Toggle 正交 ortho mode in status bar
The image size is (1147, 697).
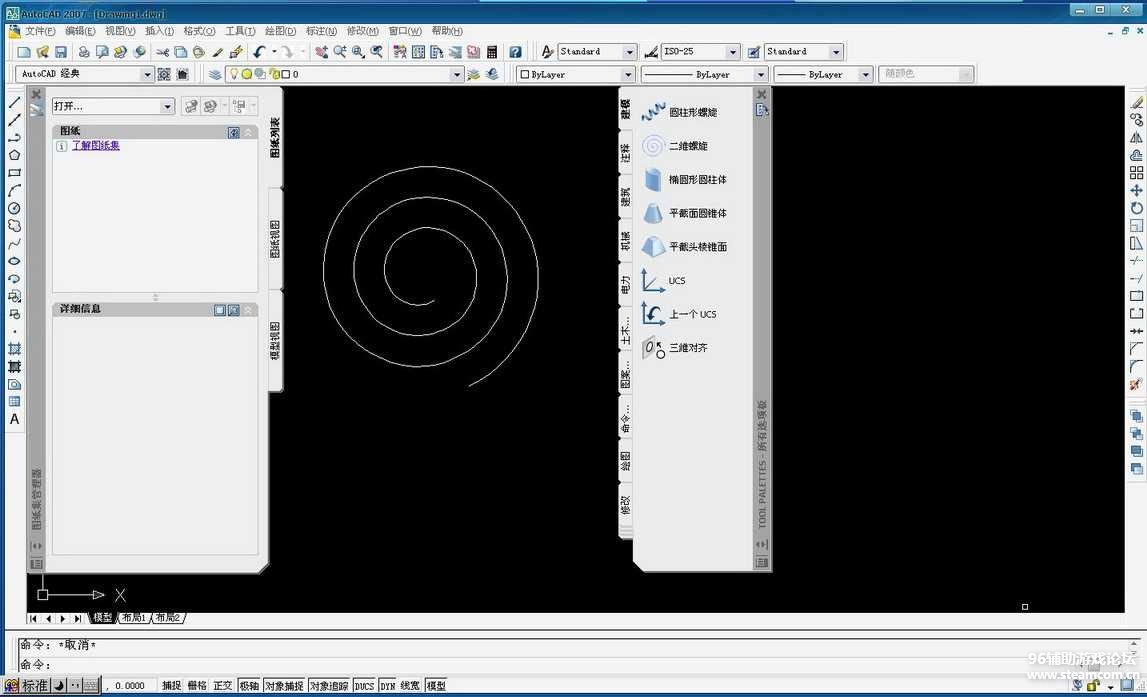click(x=222, y=686)
